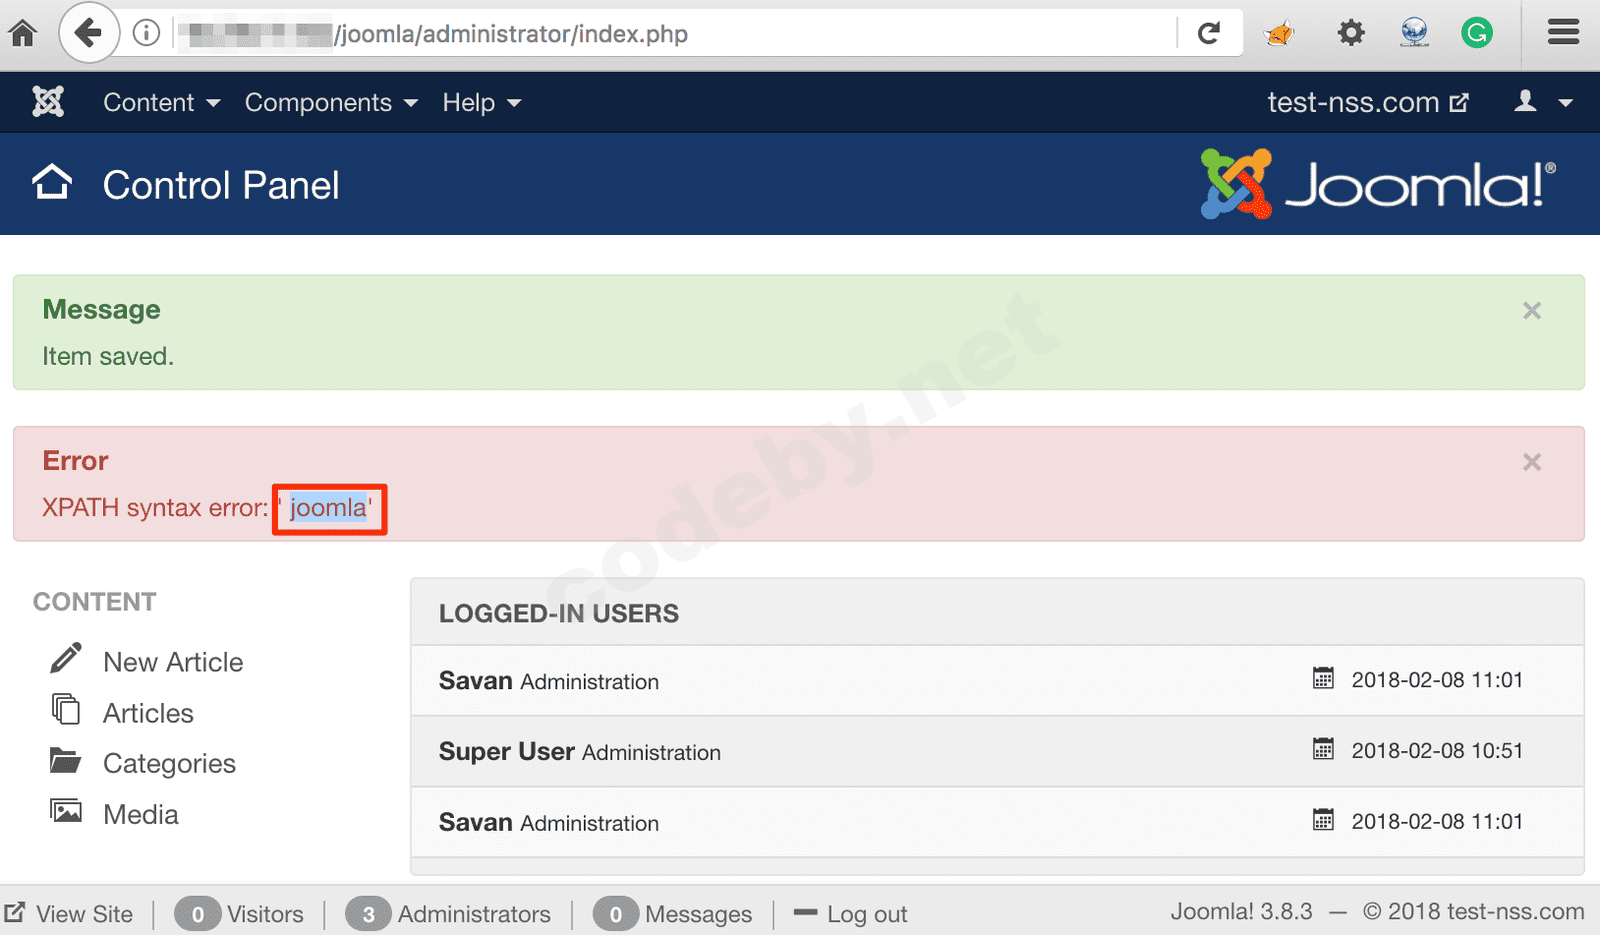Click the Joomla! 3.8.3 version text
Screen dimensions: 1600x935
[x=1241, y=912]
